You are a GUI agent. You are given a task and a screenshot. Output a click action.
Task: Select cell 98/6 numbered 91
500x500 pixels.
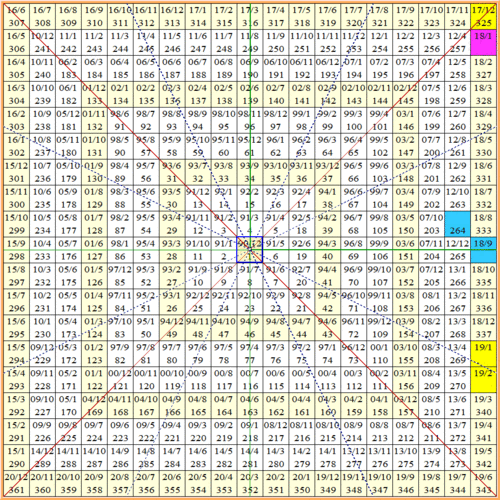pyautogui.click(x=120, y=120)
